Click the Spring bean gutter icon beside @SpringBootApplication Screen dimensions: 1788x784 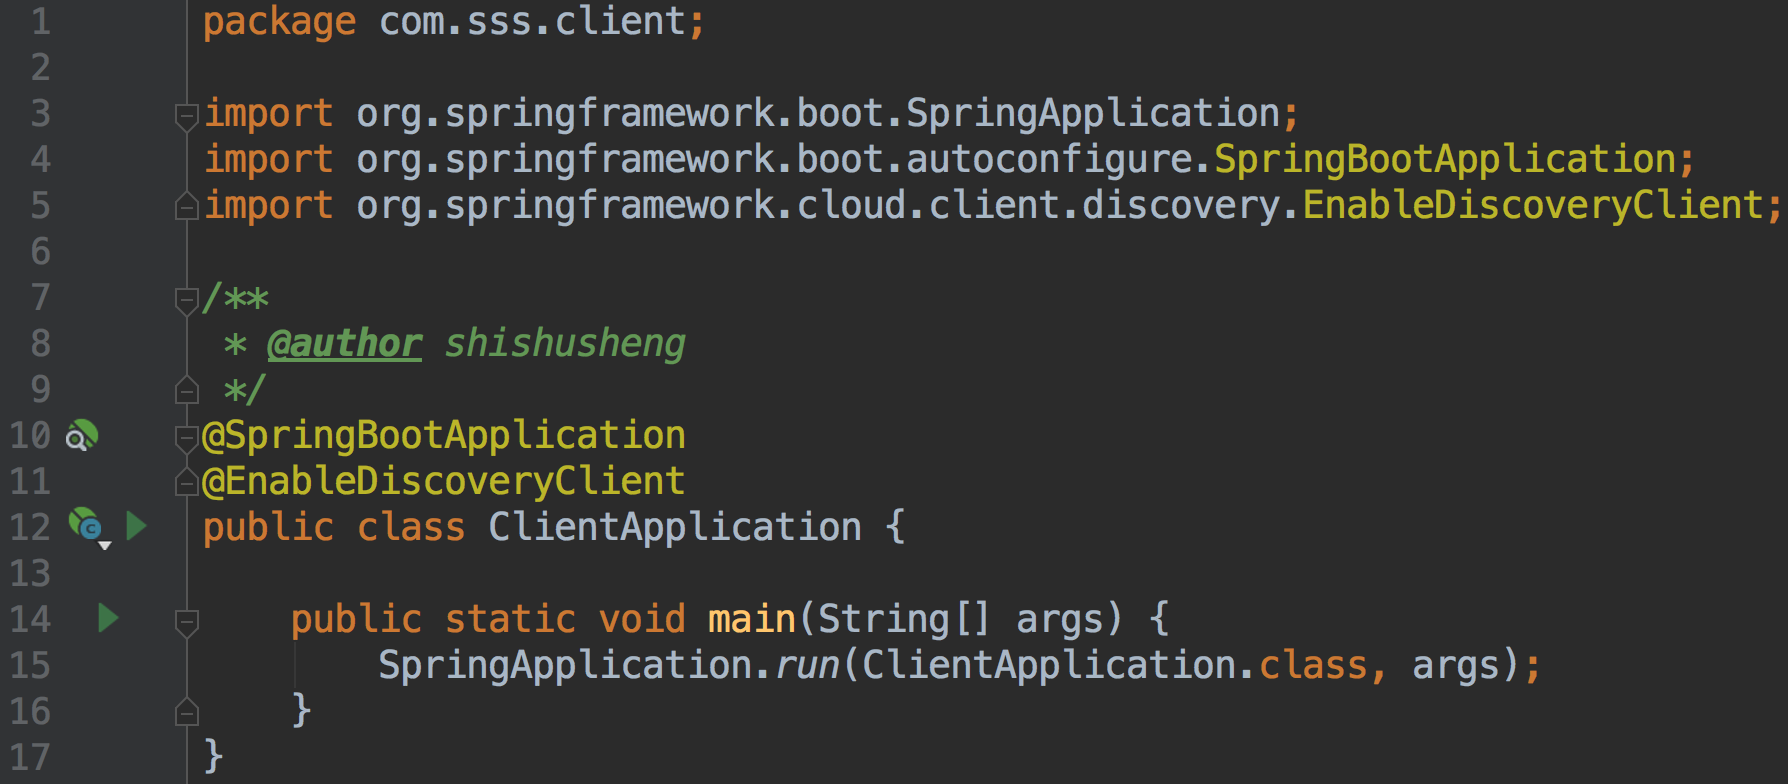(x=82, y=436)
